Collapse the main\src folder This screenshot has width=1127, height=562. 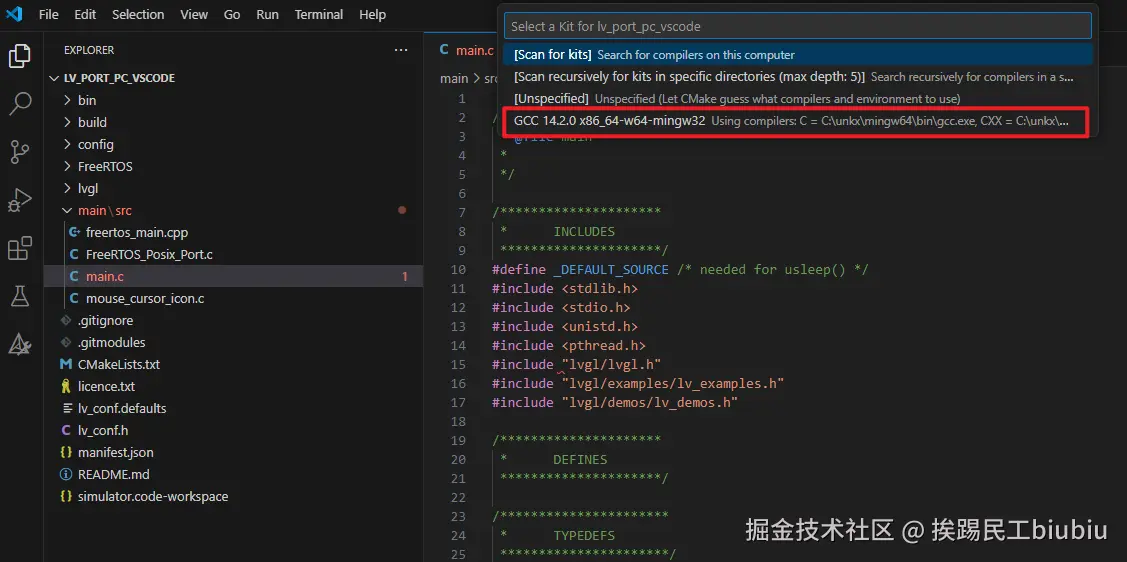pyautogui.click(x=234, y=211)
